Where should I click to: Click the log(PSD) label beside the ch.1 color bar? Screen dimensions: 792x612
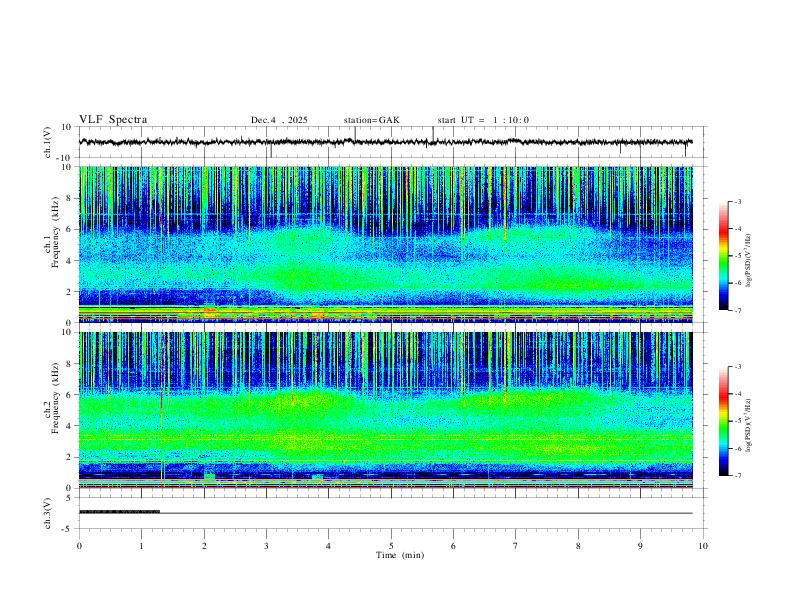click(x=748, y=260)
